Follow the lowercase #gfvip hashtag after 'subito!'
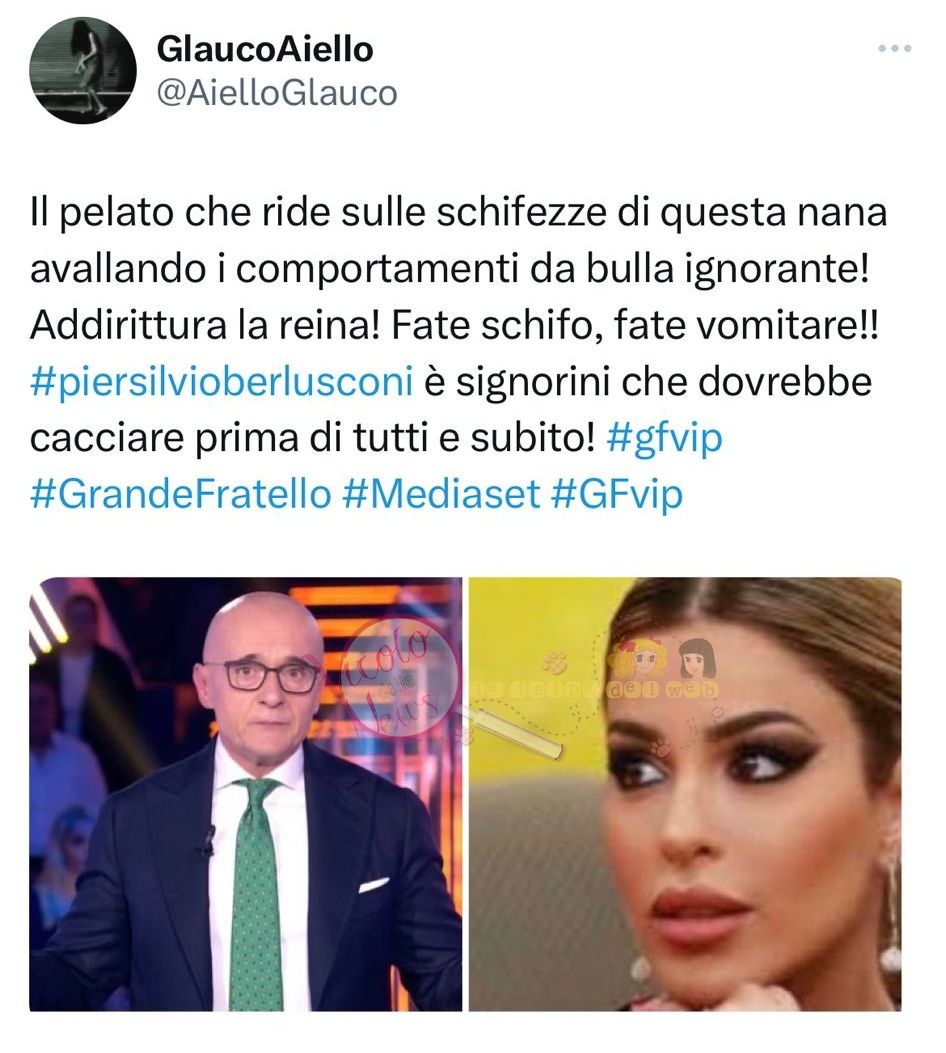The height and width of the screenshot is (1053, 946). click(x=664, y=439)
